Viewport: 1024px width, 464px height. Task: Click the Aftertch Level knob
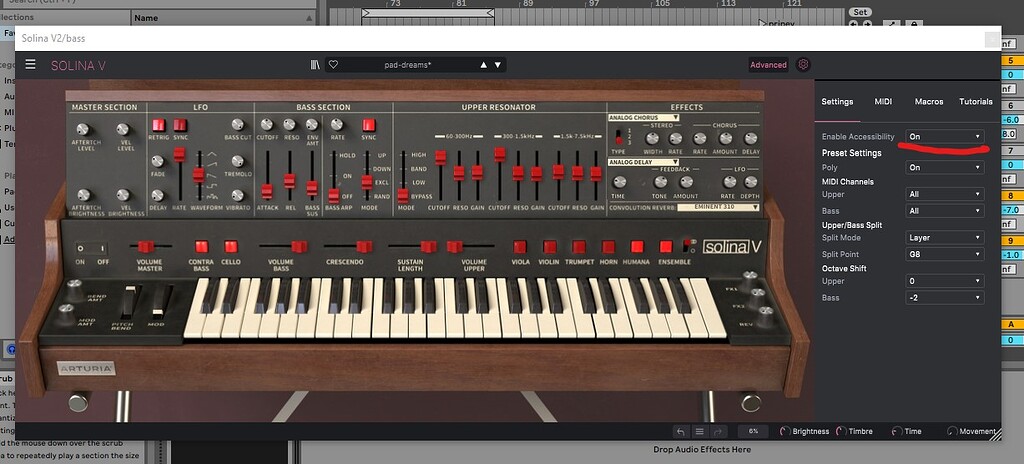(82, 129)
